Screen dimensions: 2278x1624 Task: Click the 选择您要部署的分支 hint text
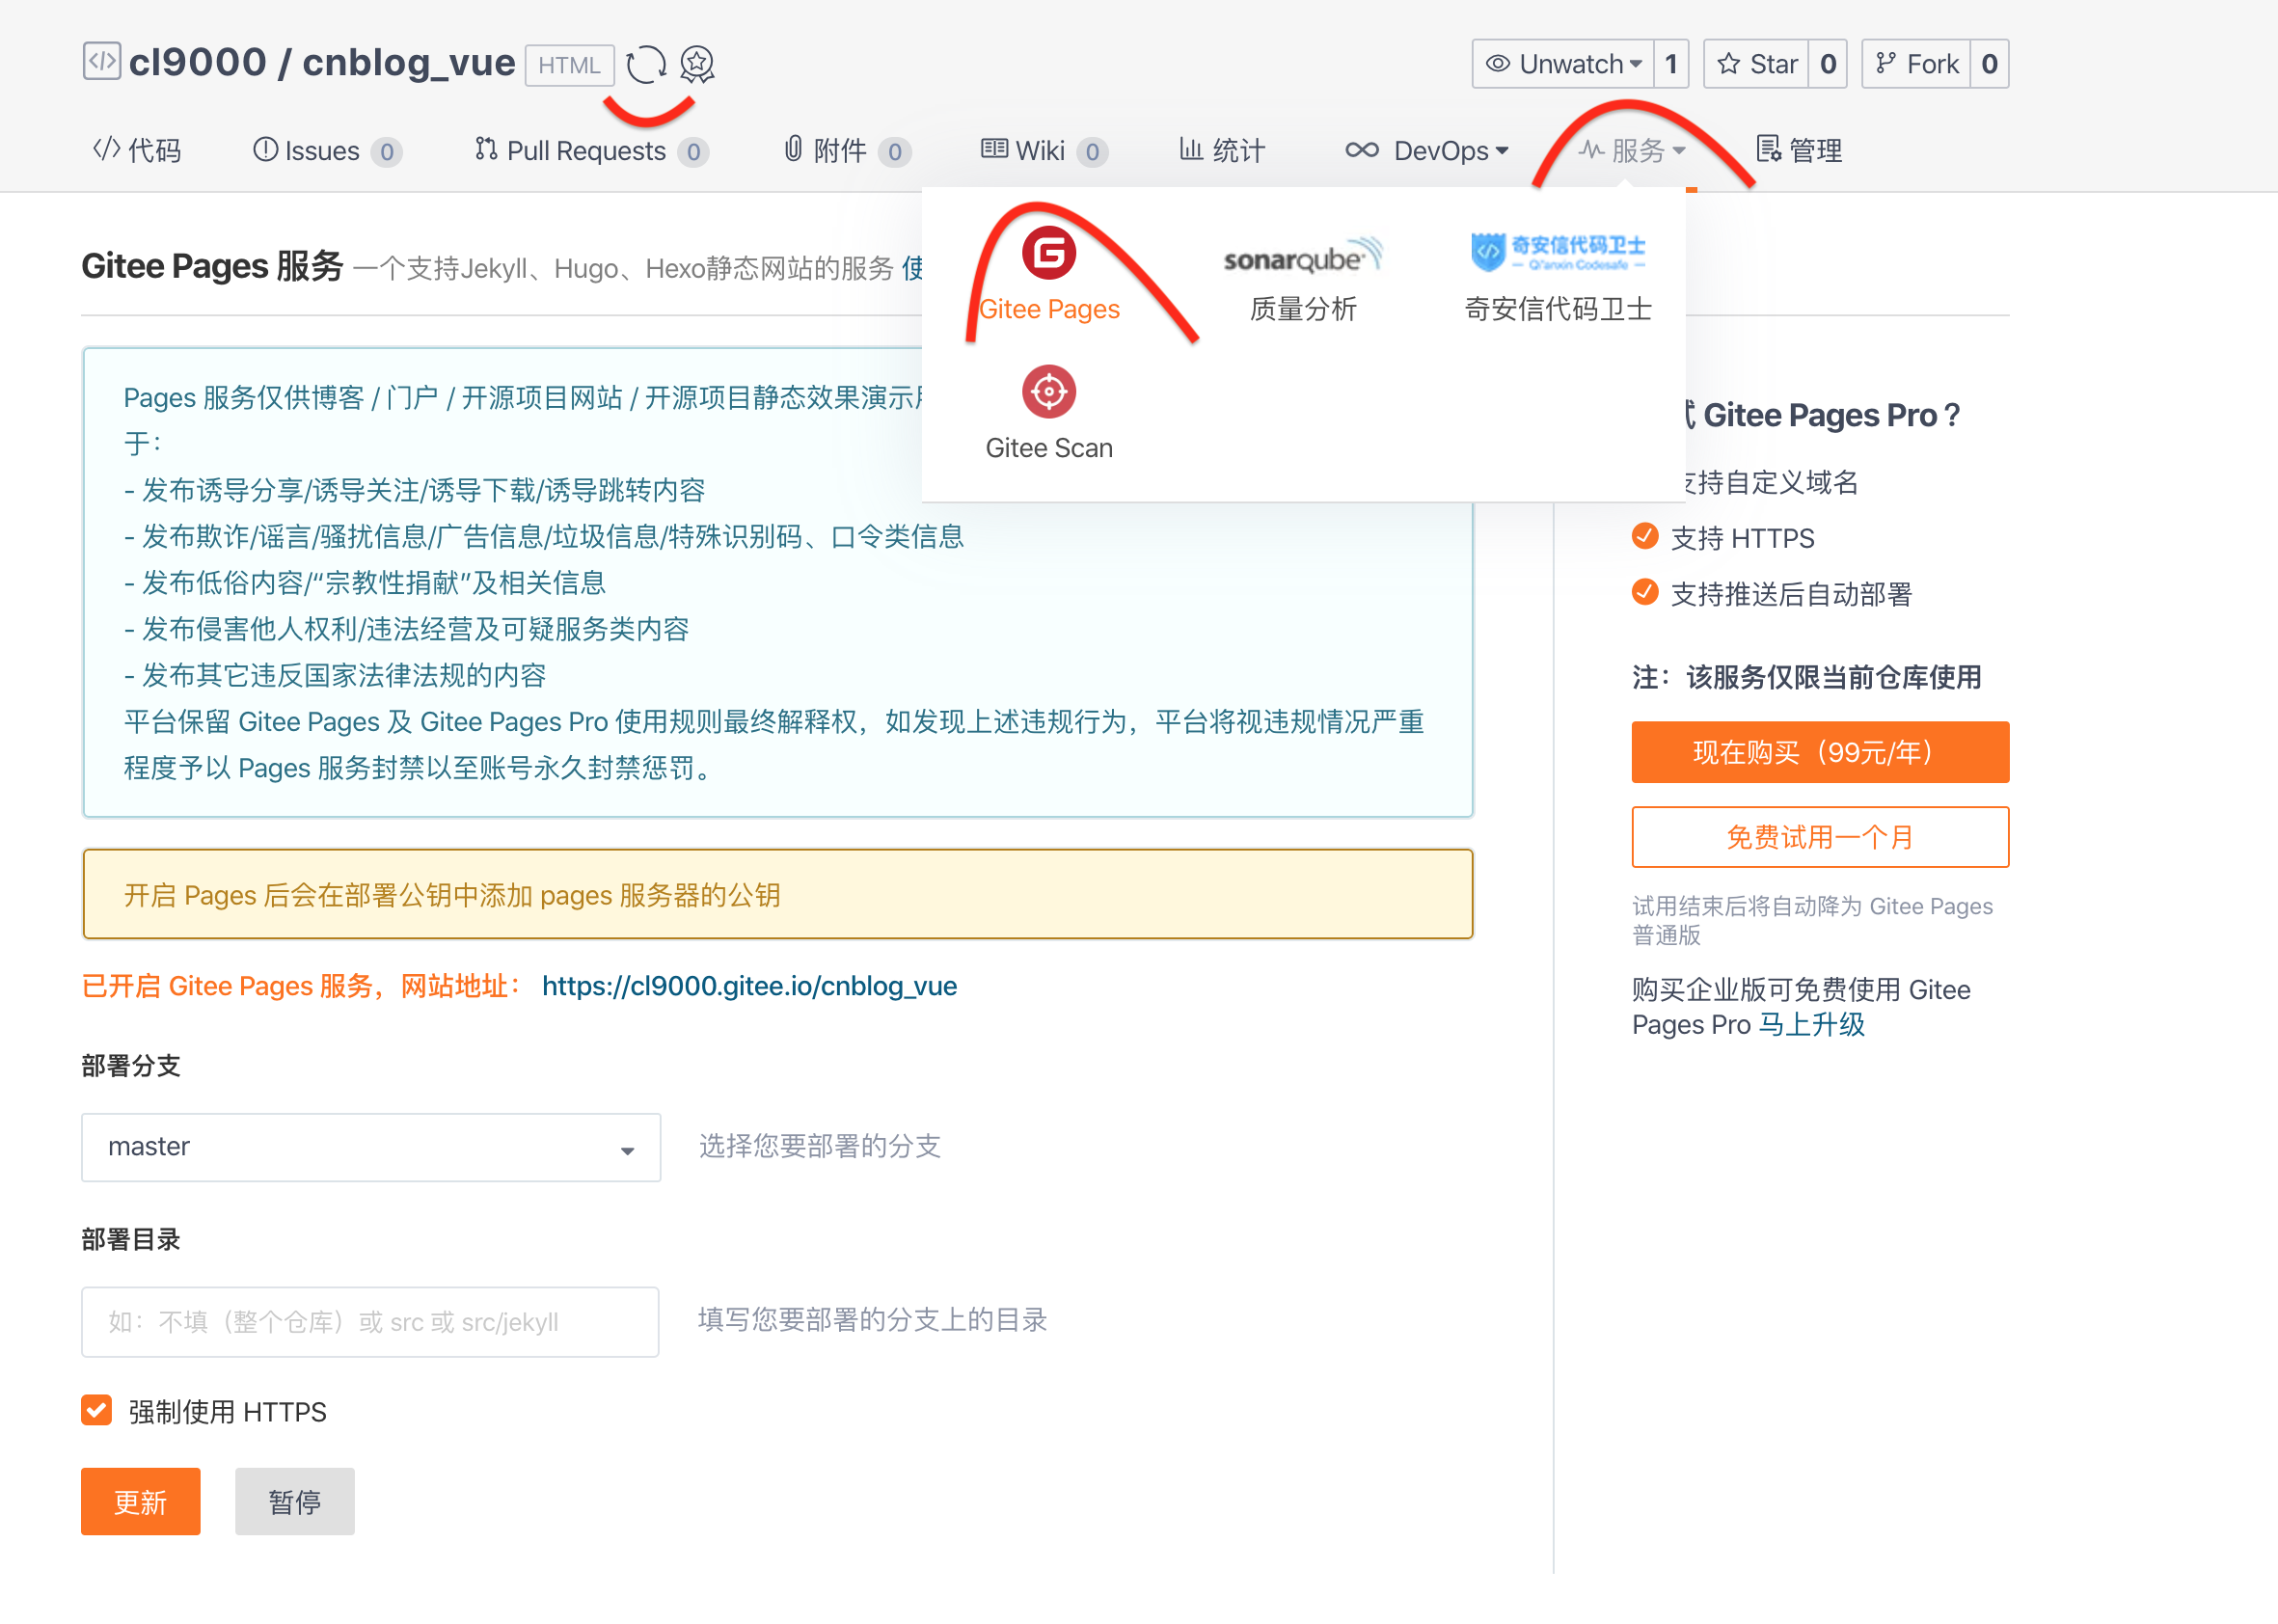pos(820,1146)
